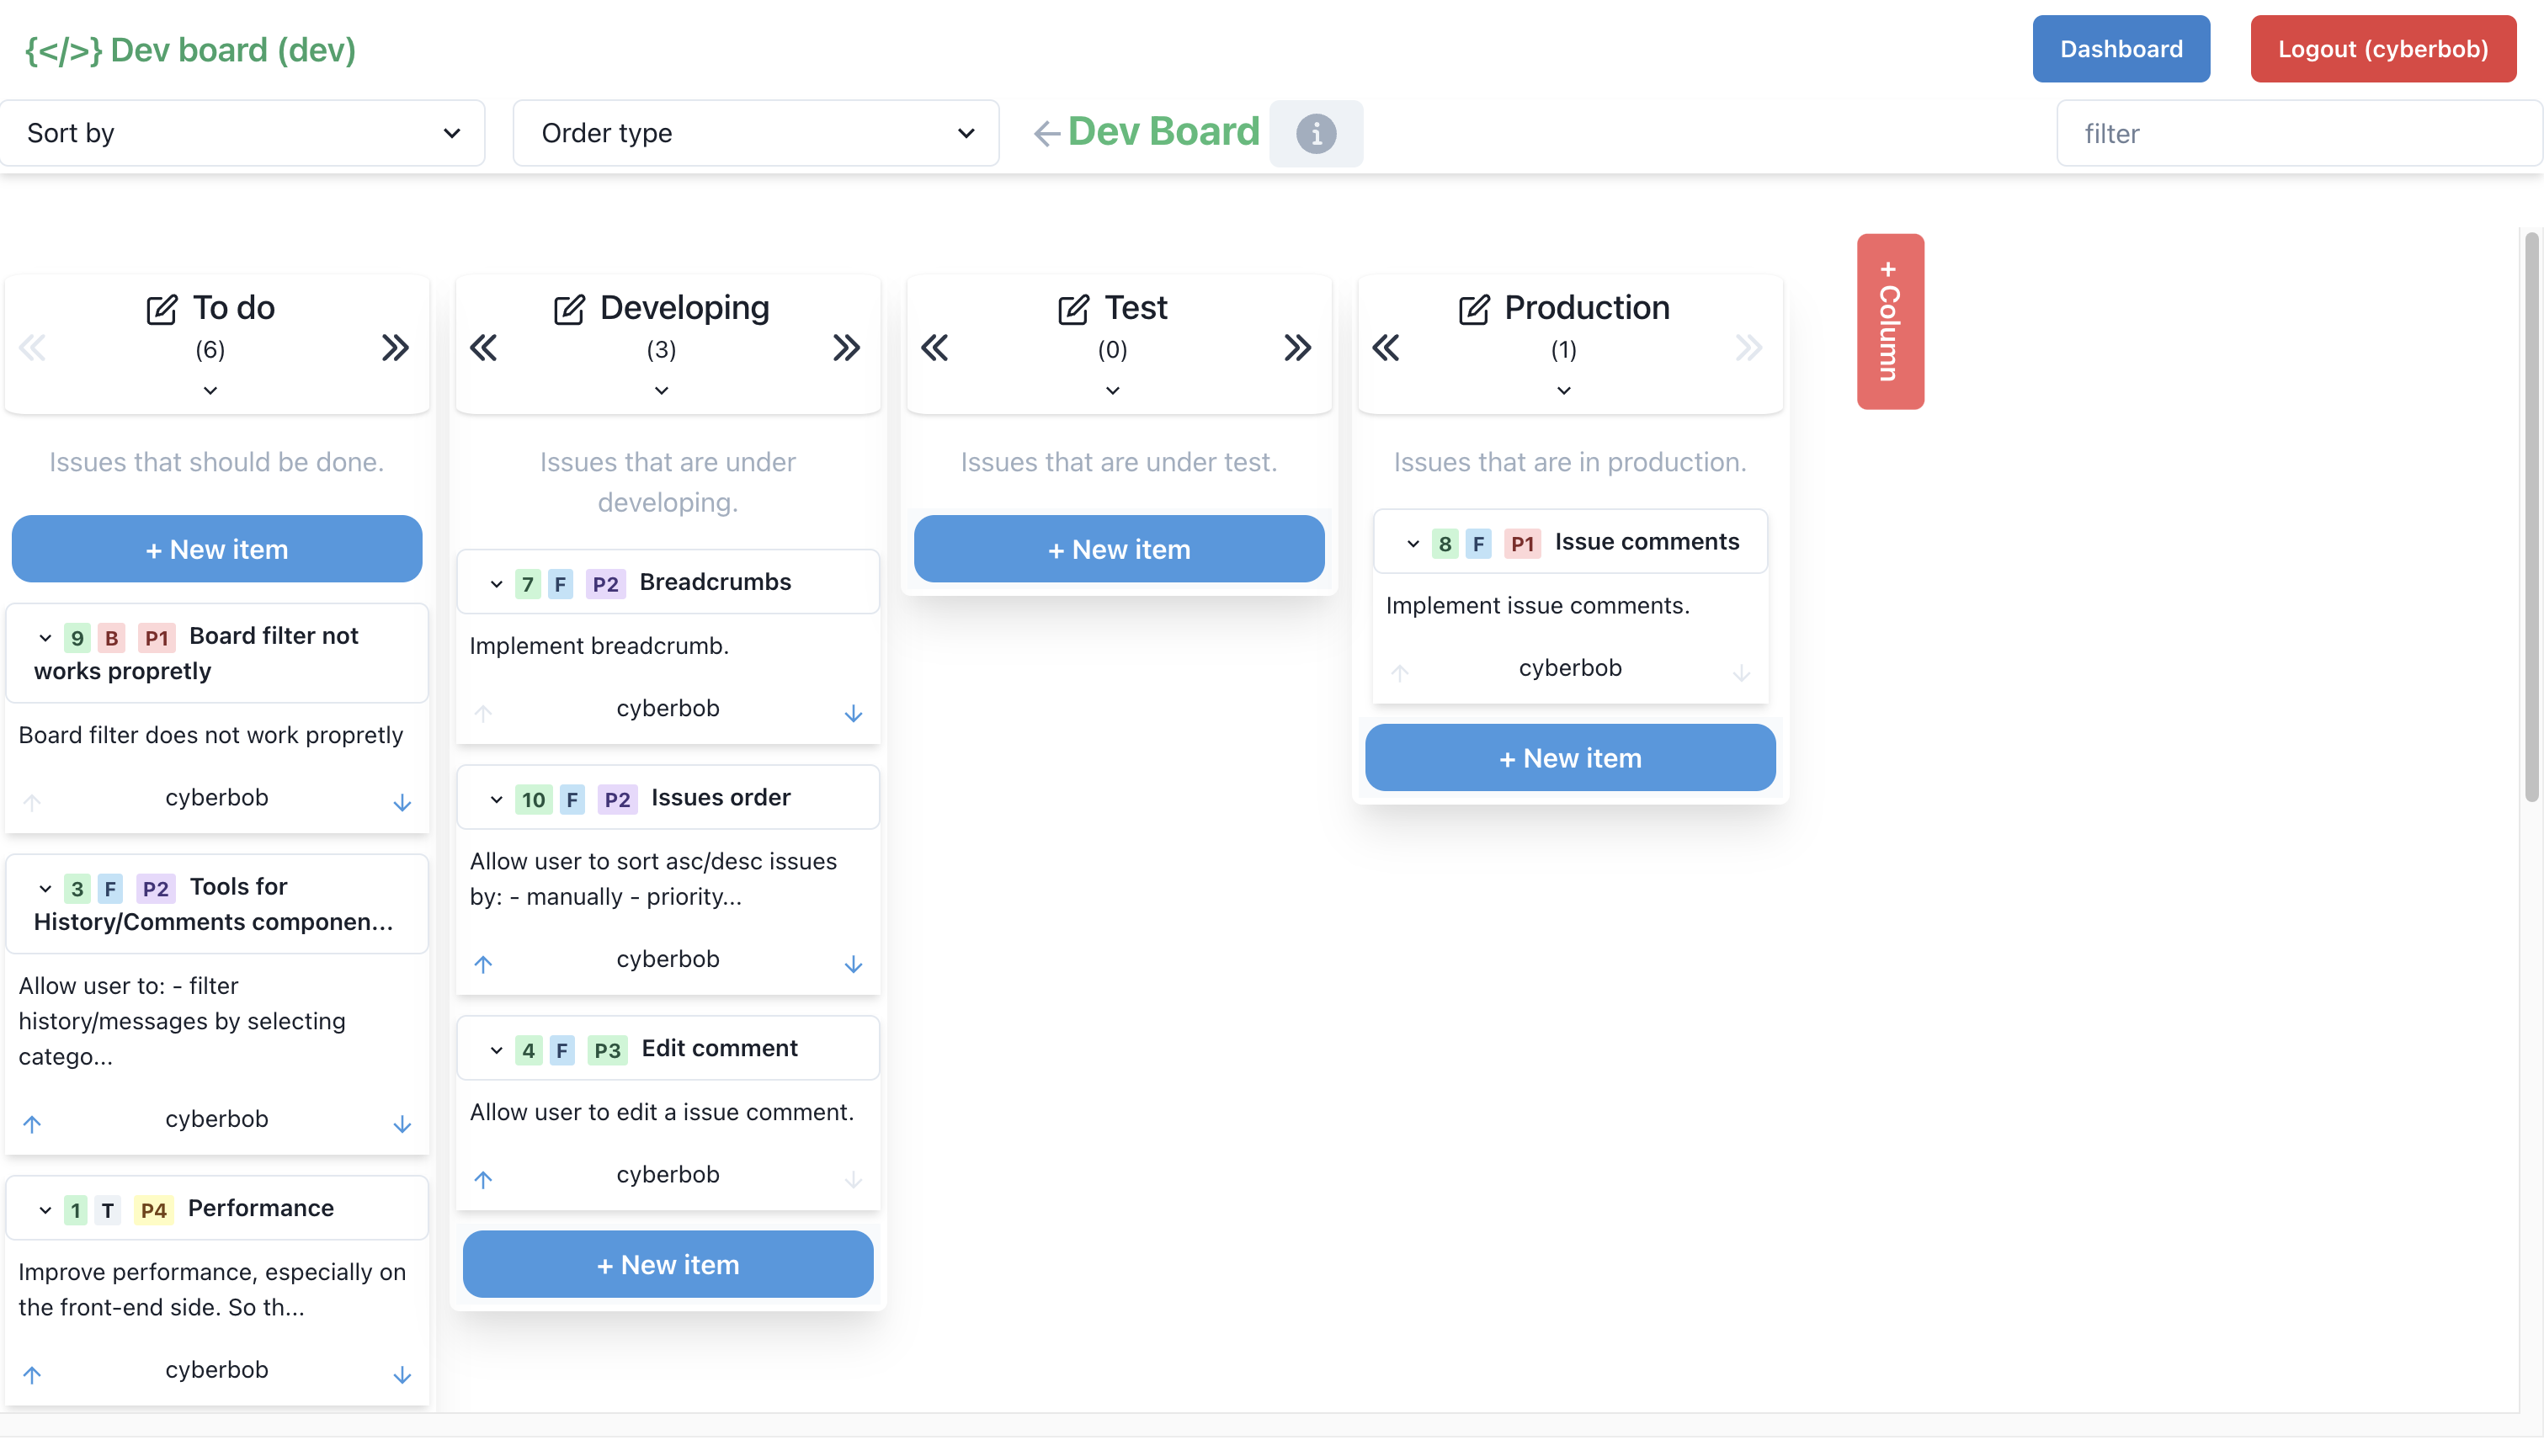Add a new column with + Column
This screenshot has width=2544, height=1456.
click(1889, 321)
